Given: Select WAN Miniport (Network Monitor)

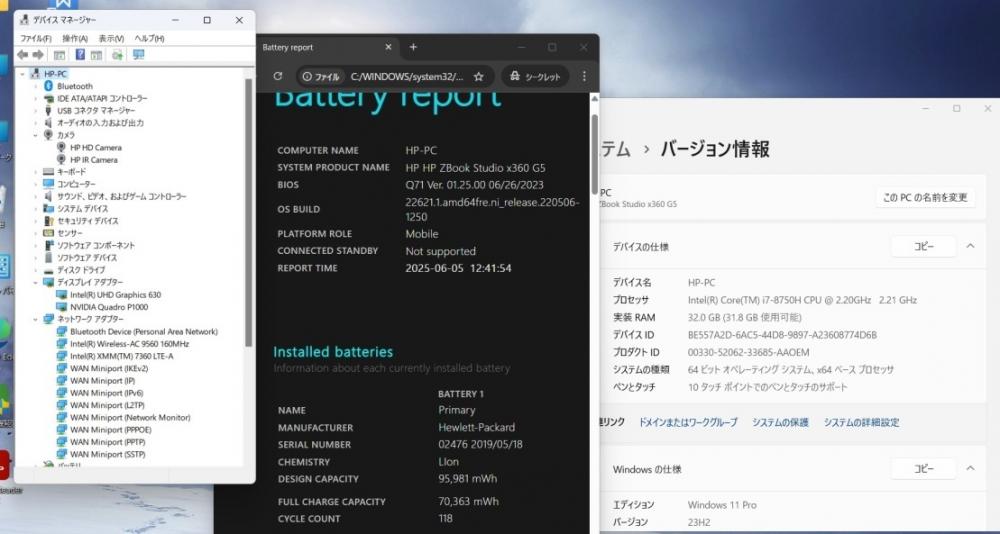Looking at the screenshot, I should [130, 417].
